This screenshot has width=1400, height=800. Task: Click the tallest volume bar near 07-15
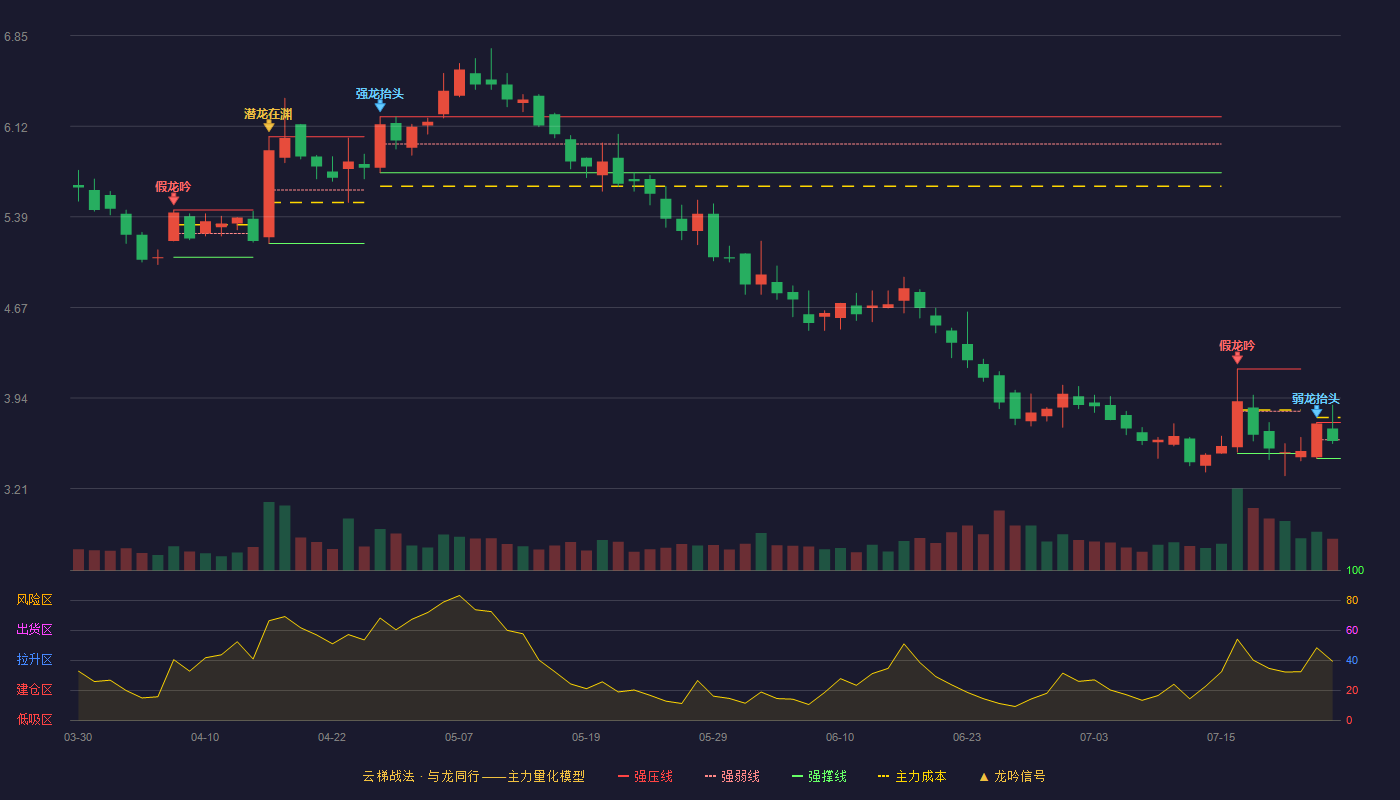1237,529
